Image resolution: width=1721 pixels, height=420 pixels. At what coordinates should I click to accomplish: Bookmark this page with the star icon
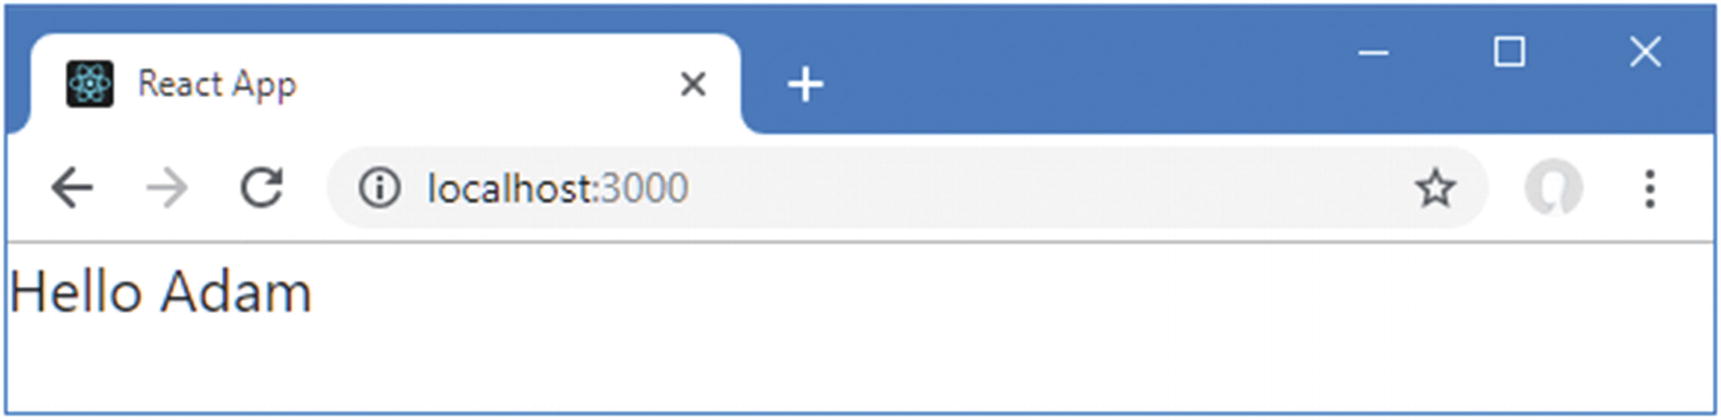[x=1435, y=188]
